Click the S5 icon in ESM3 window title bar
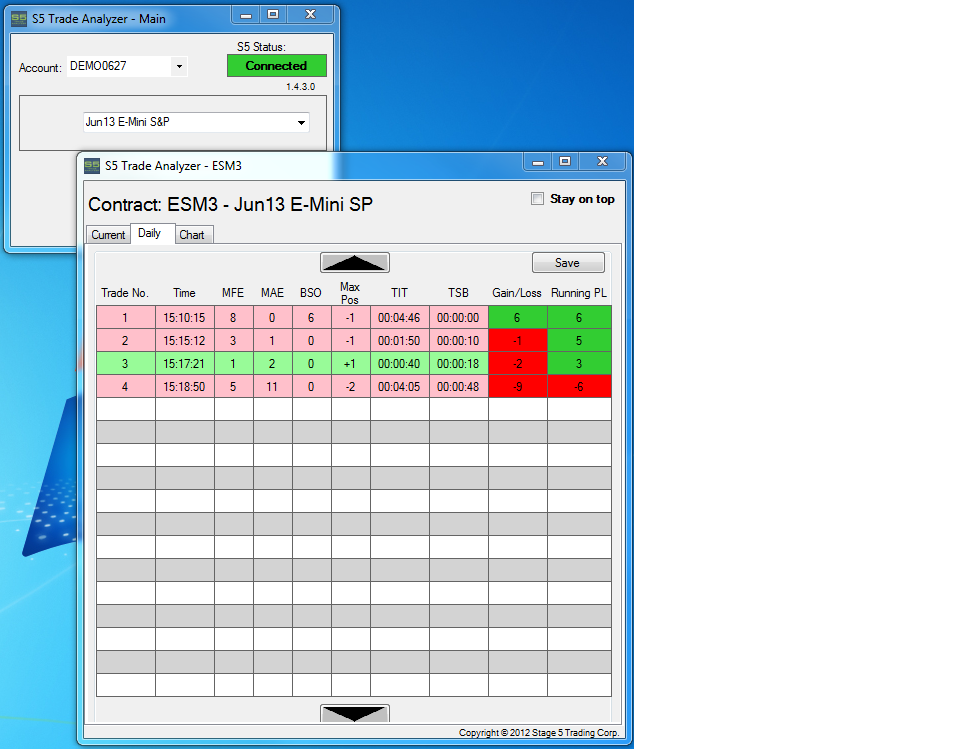This screenshot has width=960, height=749. [x=92, y=165]
